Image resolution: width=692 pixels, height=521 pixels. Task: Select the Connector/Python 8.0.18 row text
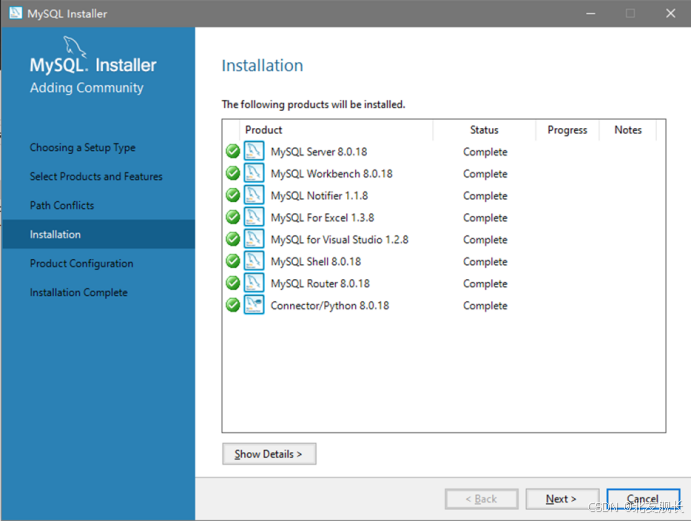tap(330, 306)
